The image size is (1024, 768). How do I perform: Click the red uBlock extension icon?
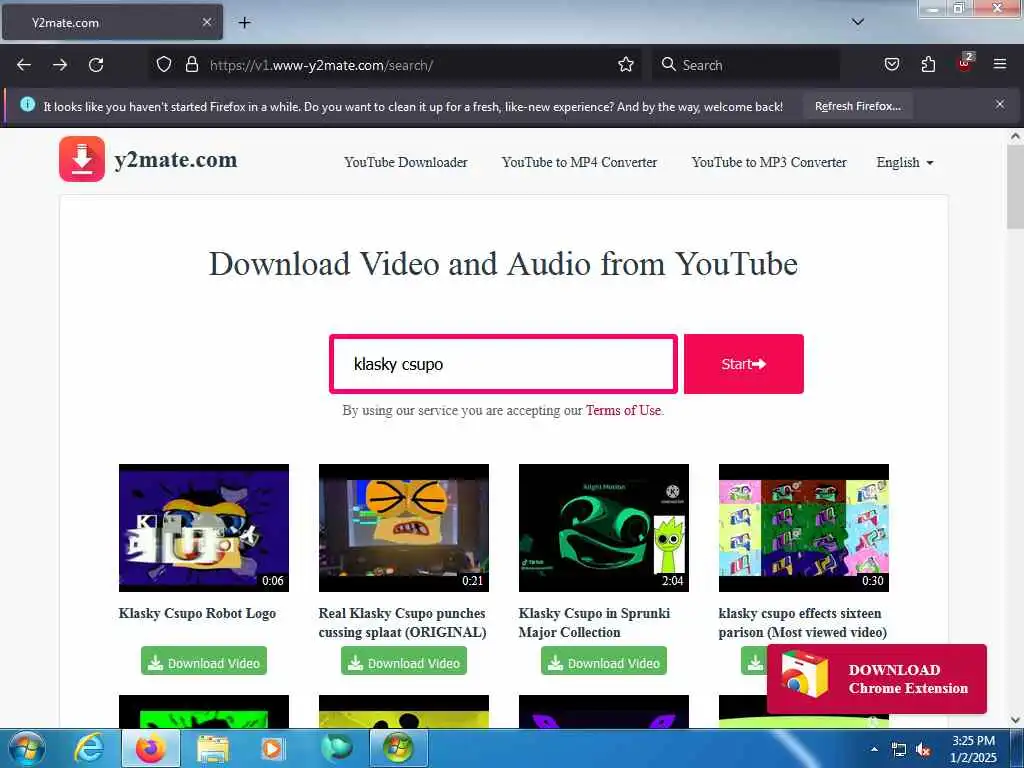pos(965,63)
